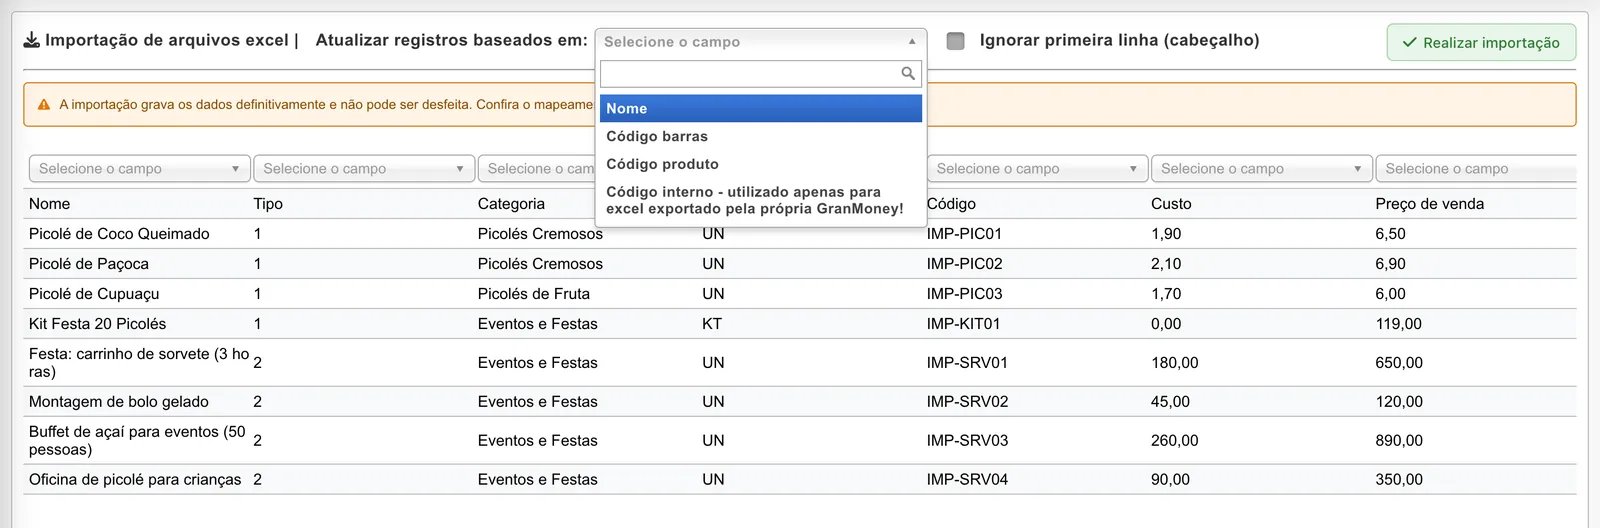Click the Preço de venda header
The image size is (1600, 528).
1429,203
